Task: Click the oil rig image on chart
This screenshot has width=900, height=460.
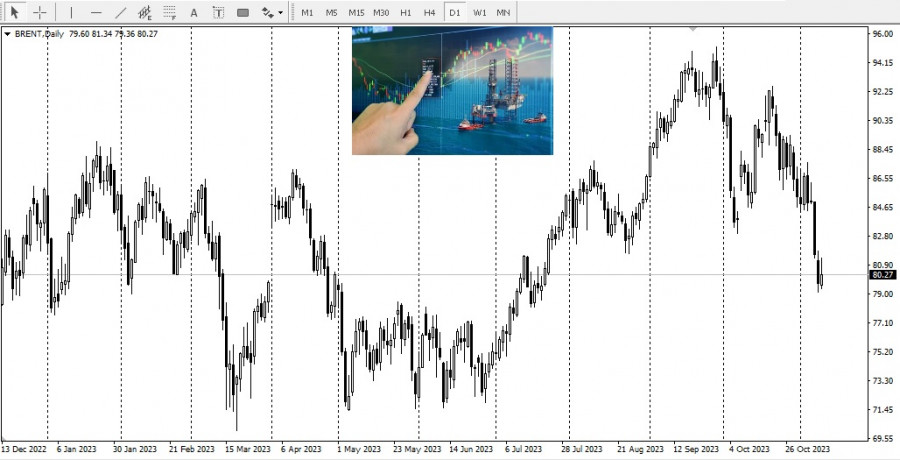Action: 452,90
